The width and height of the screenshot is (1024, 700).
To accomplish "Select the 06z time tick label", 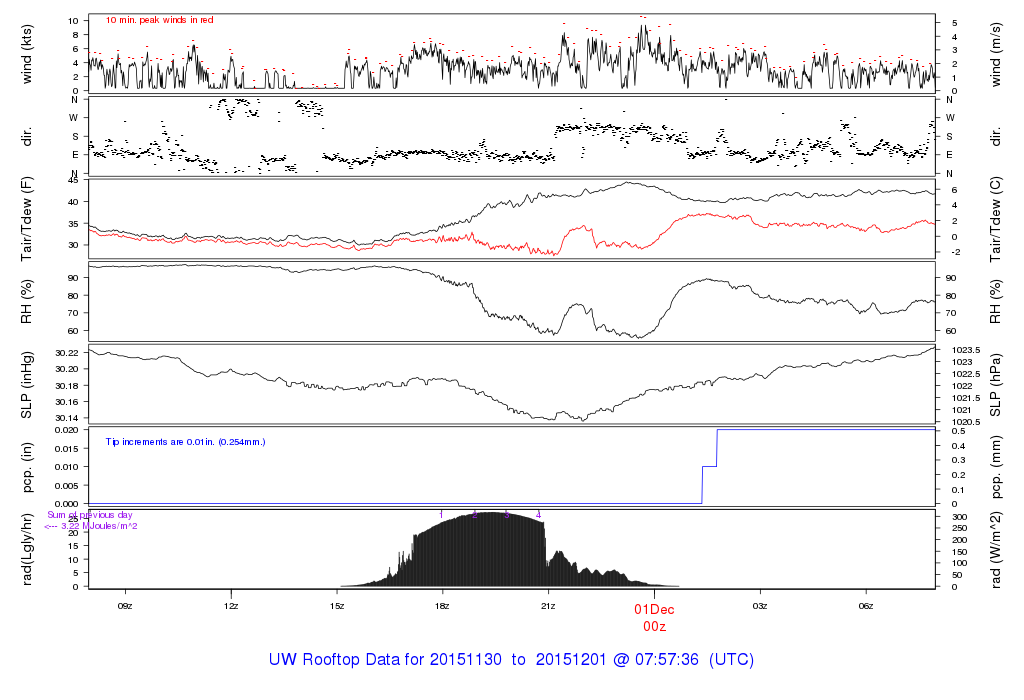I will [866, 605].
